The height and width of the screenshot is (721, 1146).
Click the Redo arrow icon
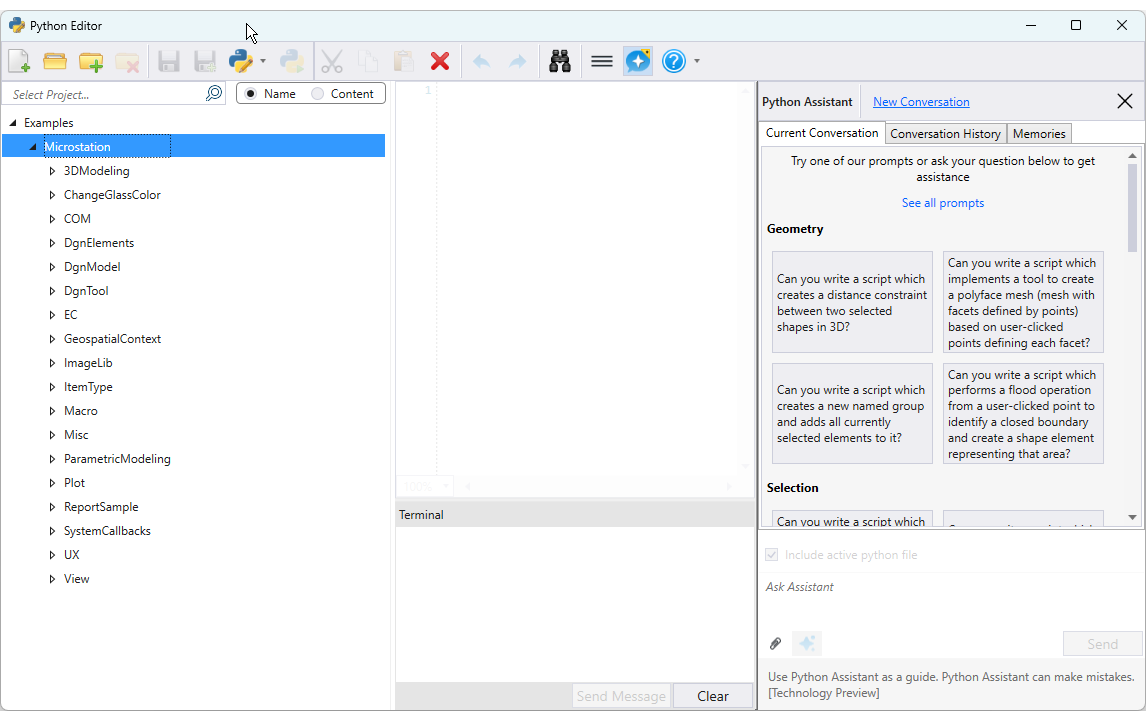pos(517,61)
